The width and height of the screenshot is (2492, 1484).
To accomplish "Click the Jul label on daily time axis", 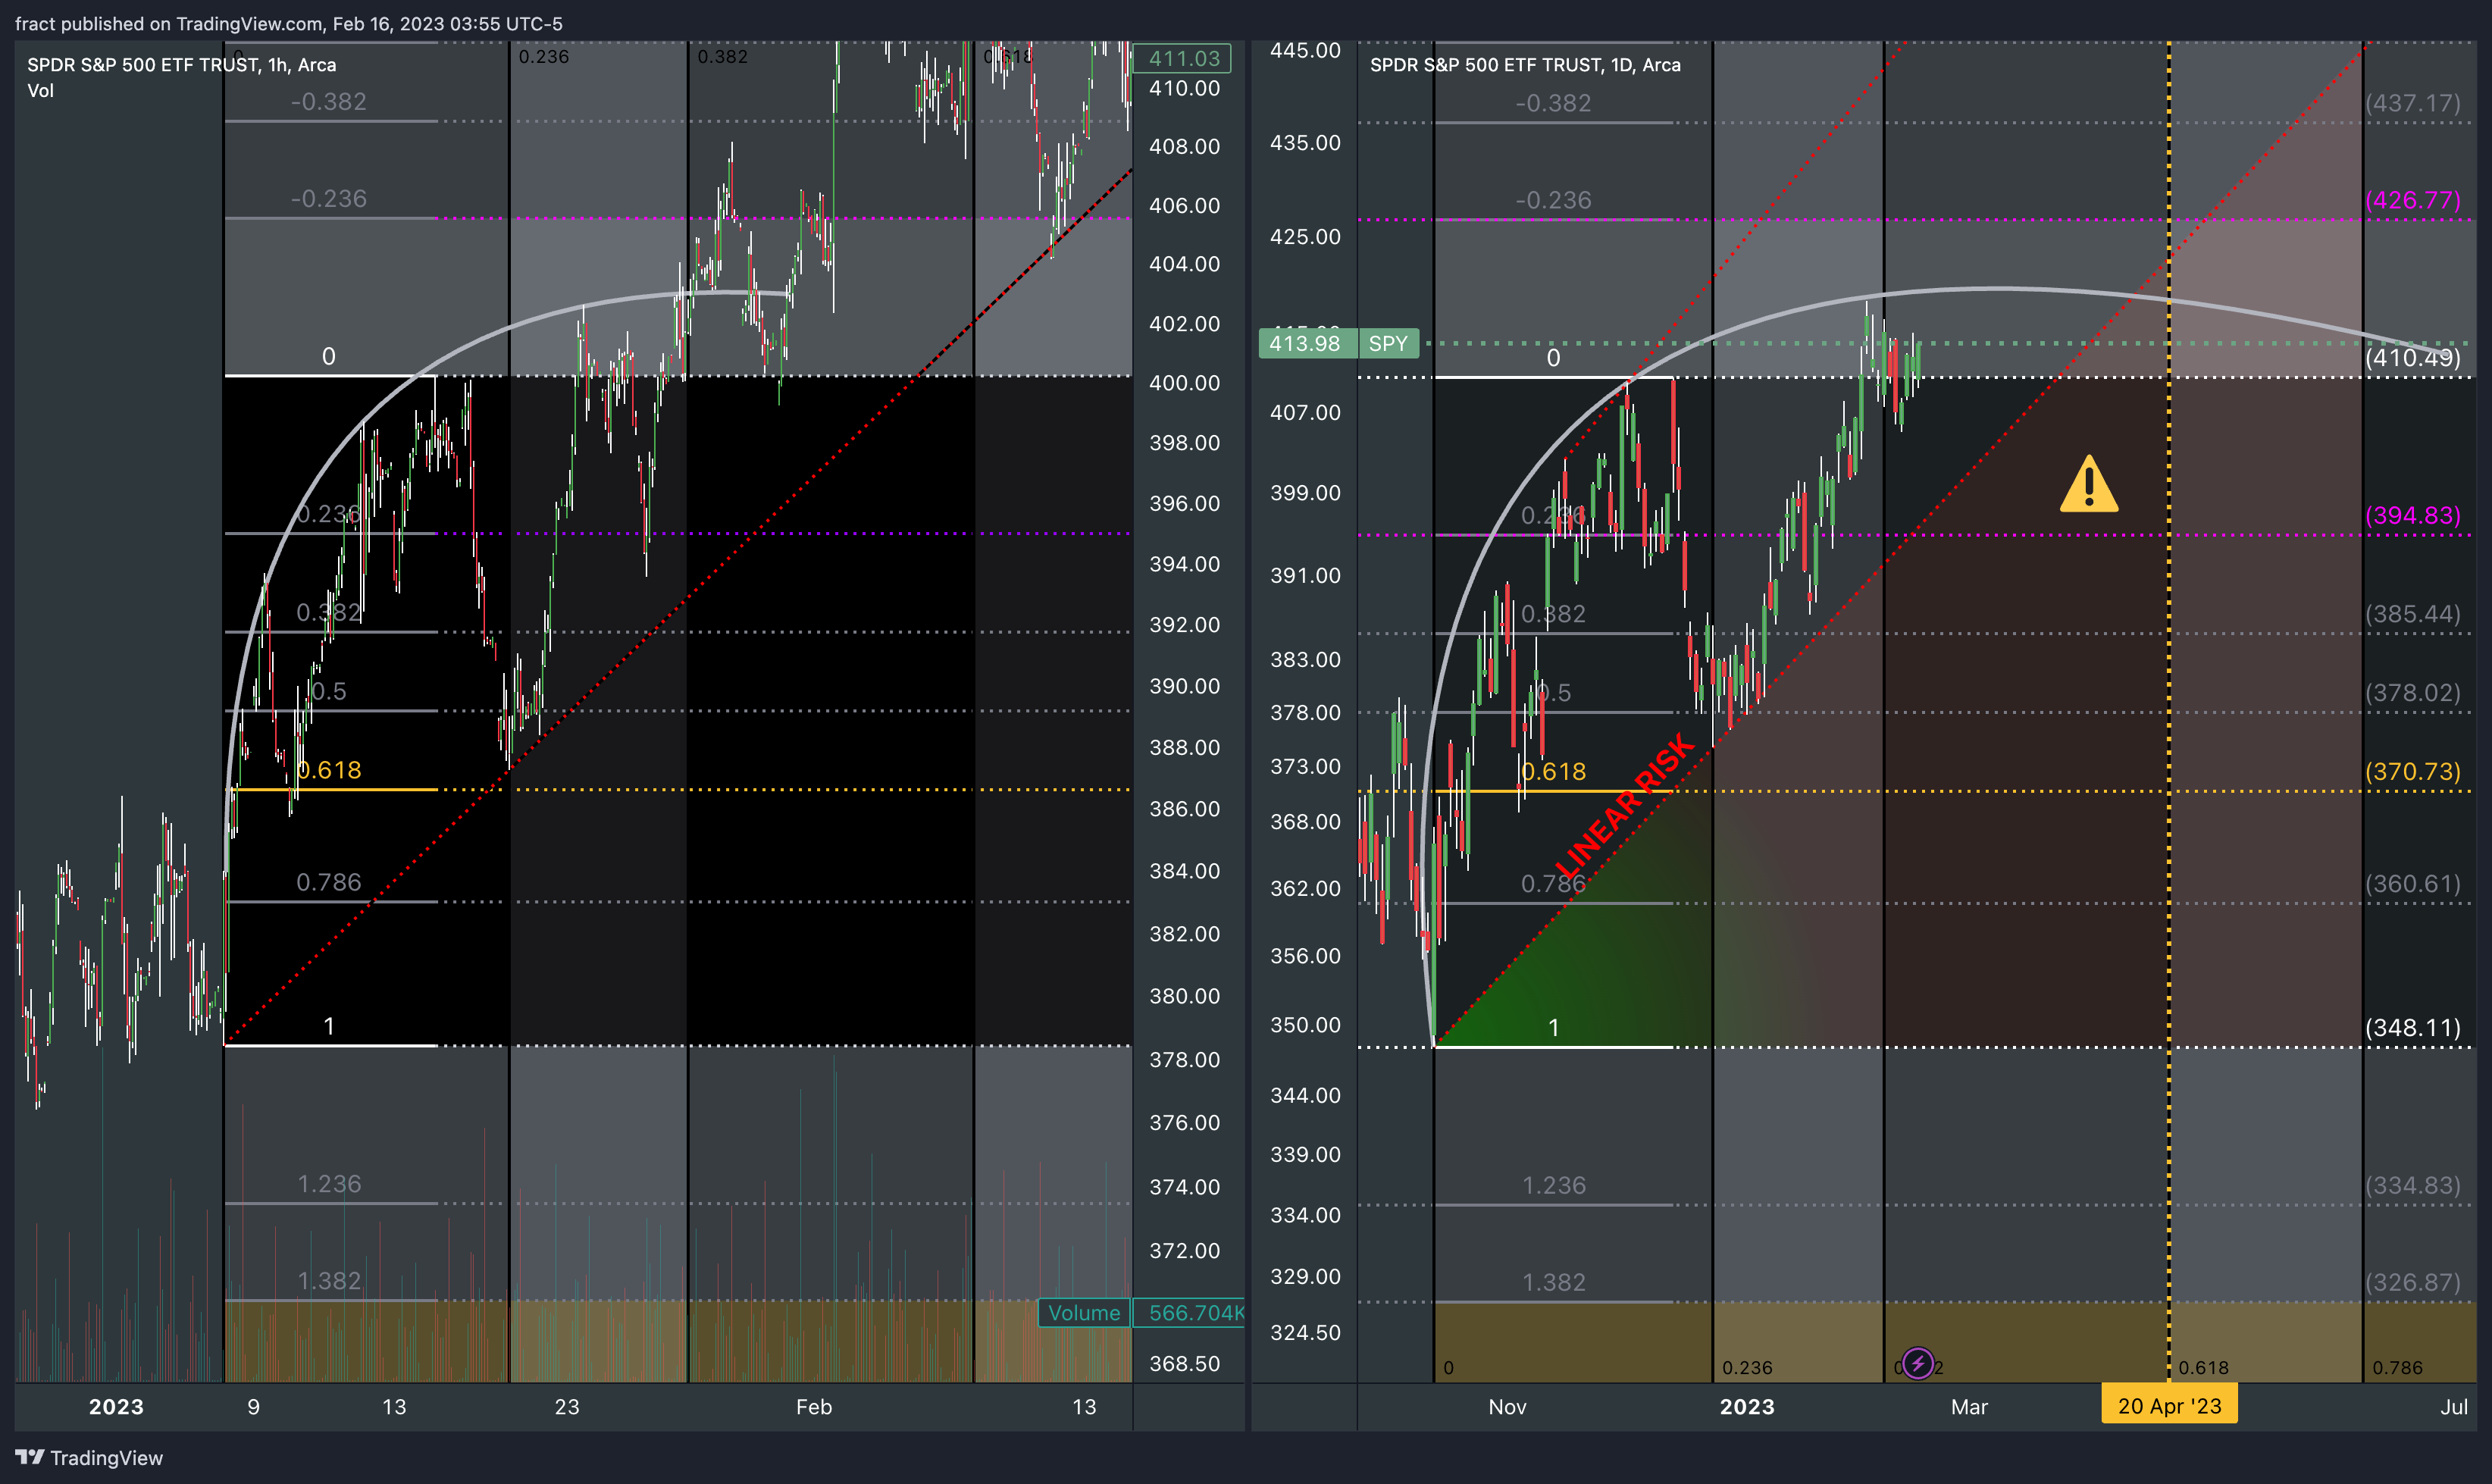I will click(2454, 1407).
